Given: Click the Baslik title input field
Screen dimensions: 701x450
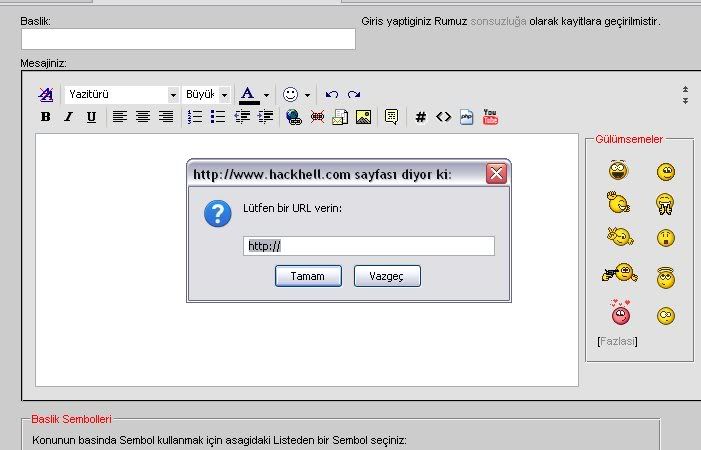Looking at the screenshot, I should (x=188, y=39).
